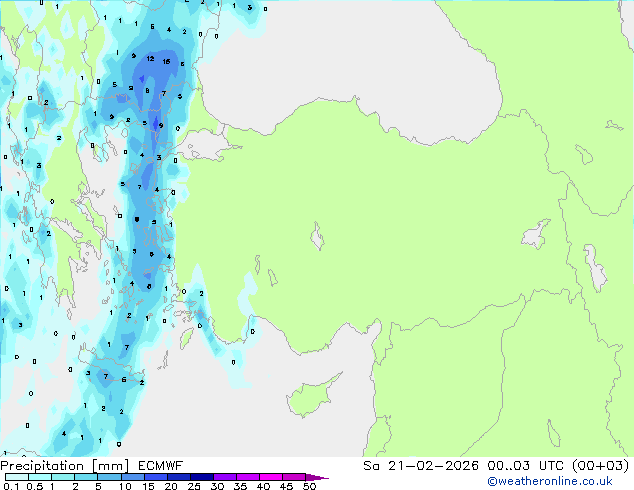
Task: Click the 15–20 mm legend swatch
Action: (x=156, y=477)
